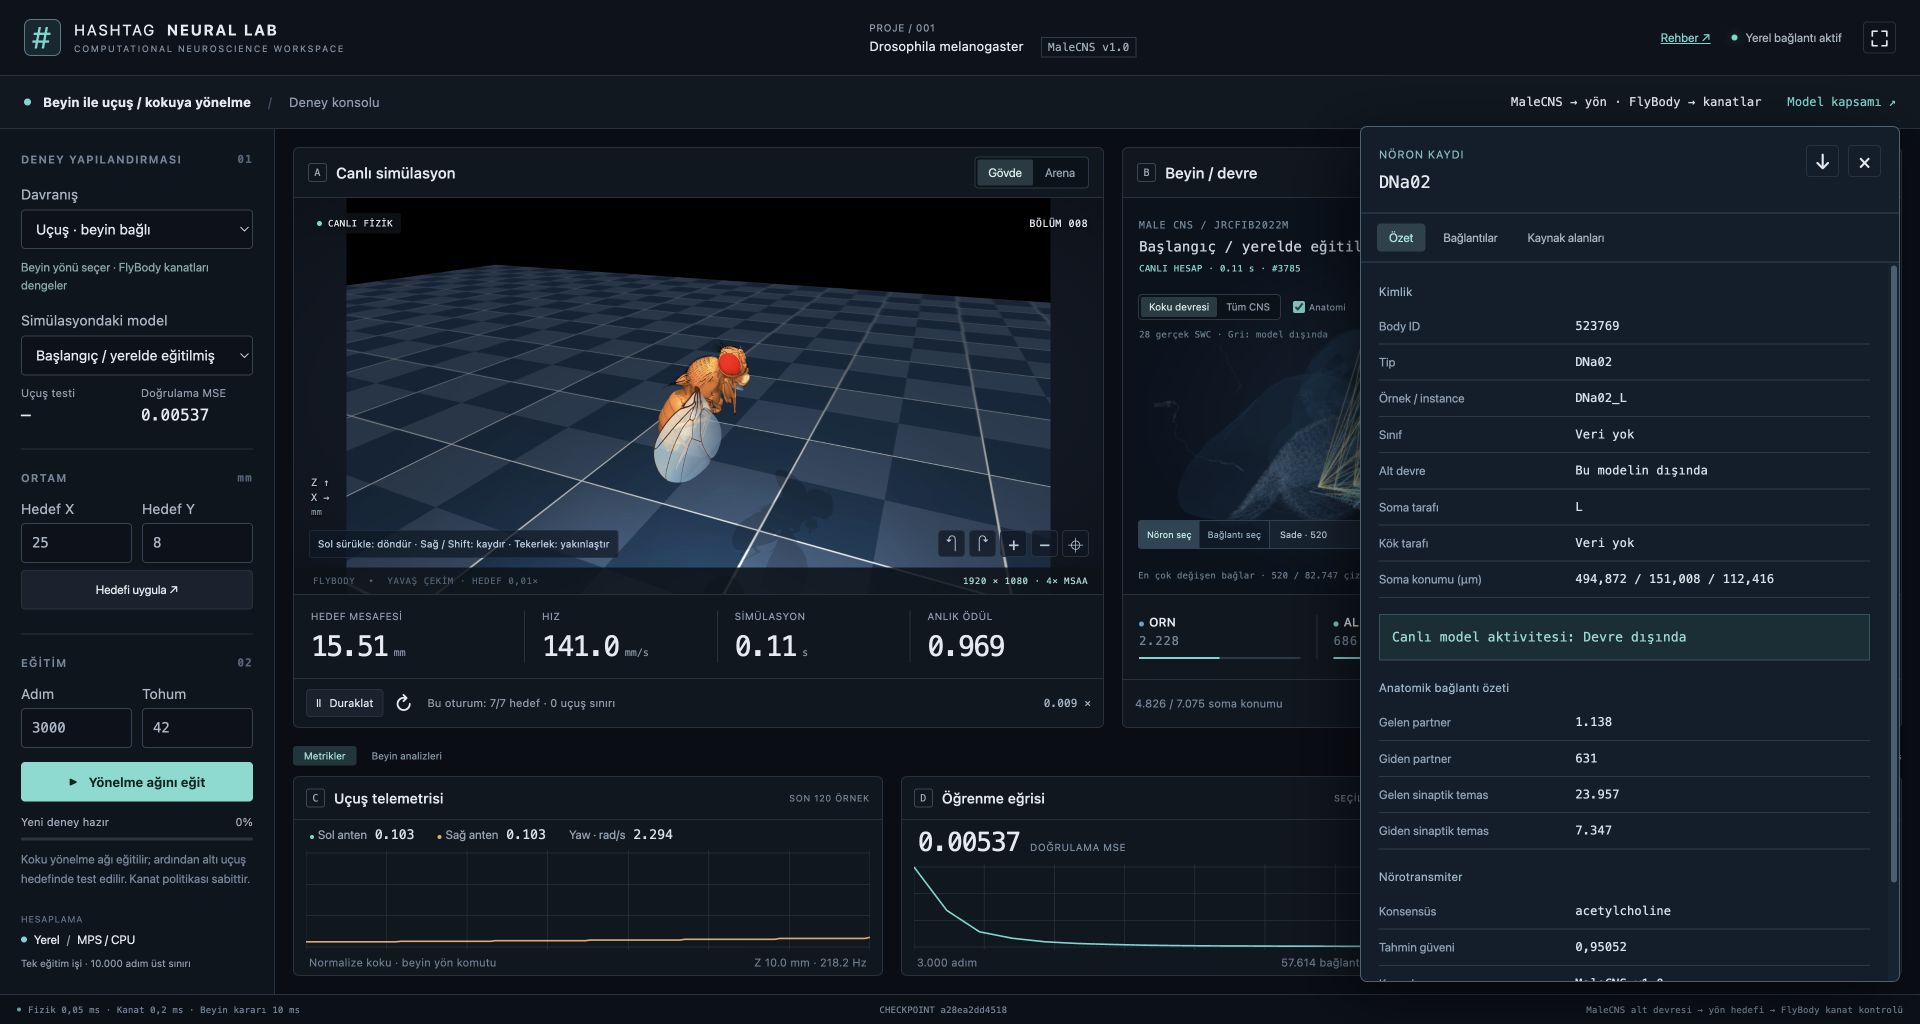Switch to the Kaynak alanları tab
This screenshot has width=1920, height=1024.
tap(1565, 238)
